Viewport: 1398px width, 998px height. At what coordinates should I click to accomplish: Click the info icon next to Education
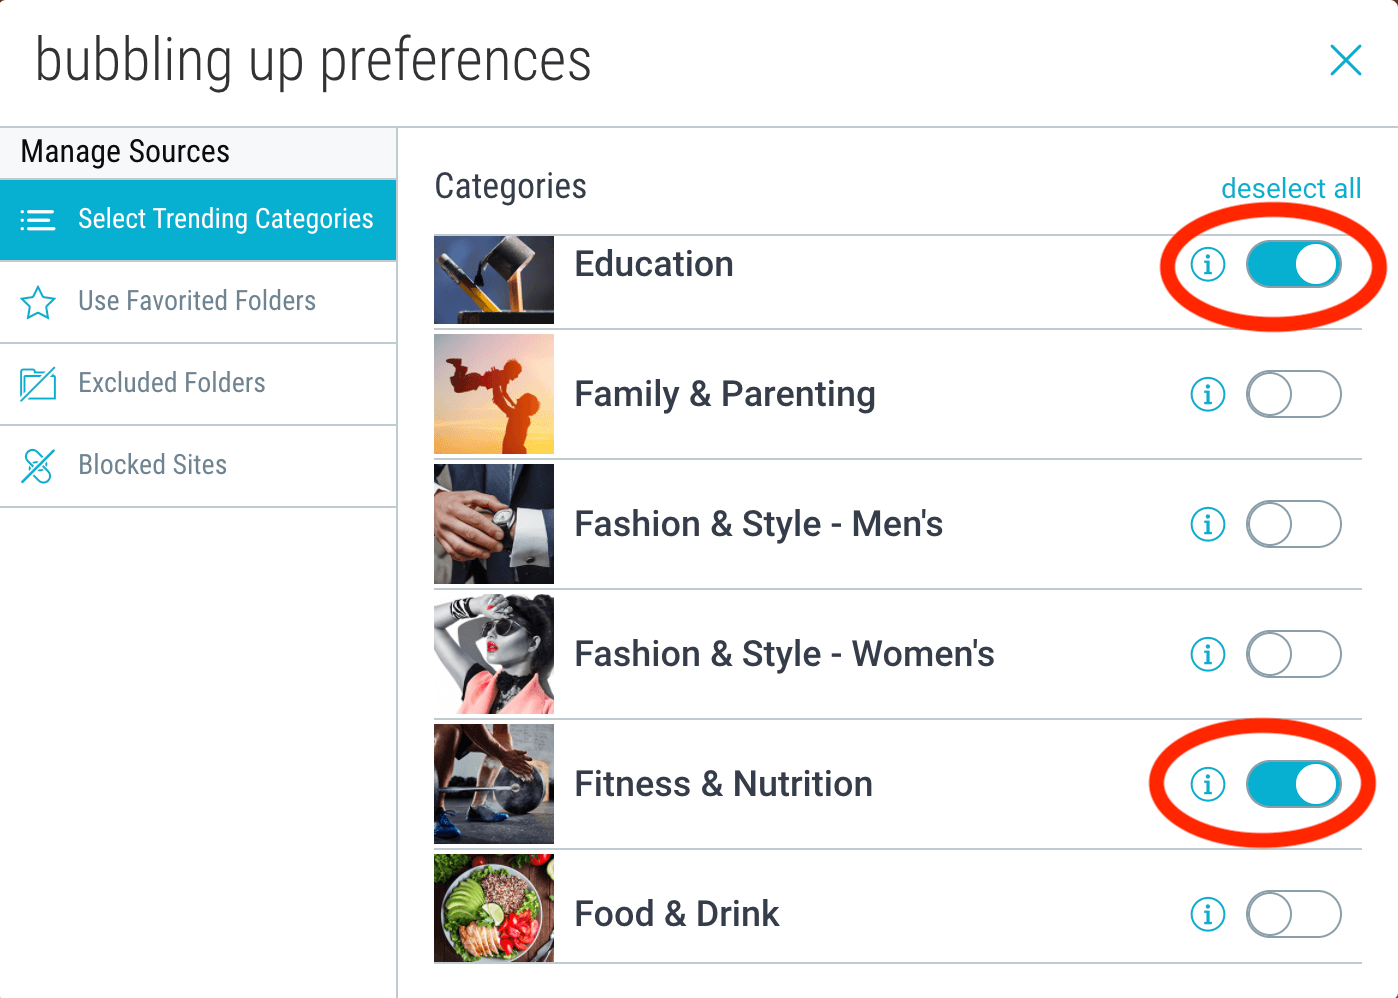coord(1208,264)
